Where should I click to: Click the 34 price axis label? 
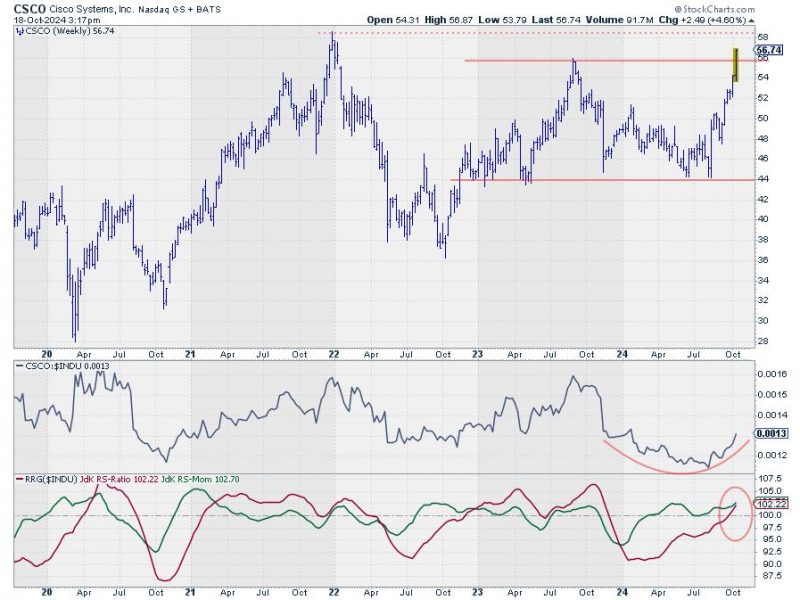tap(763, 281)
